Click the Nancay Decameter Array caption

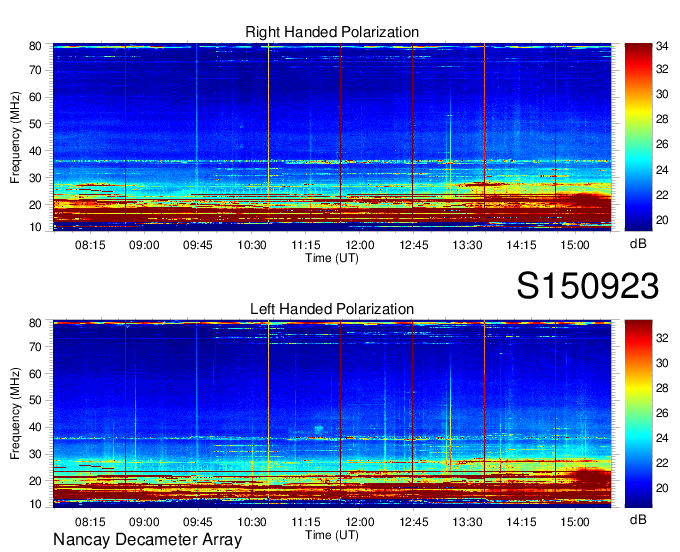pyautogui.click(x=147, y=540)
